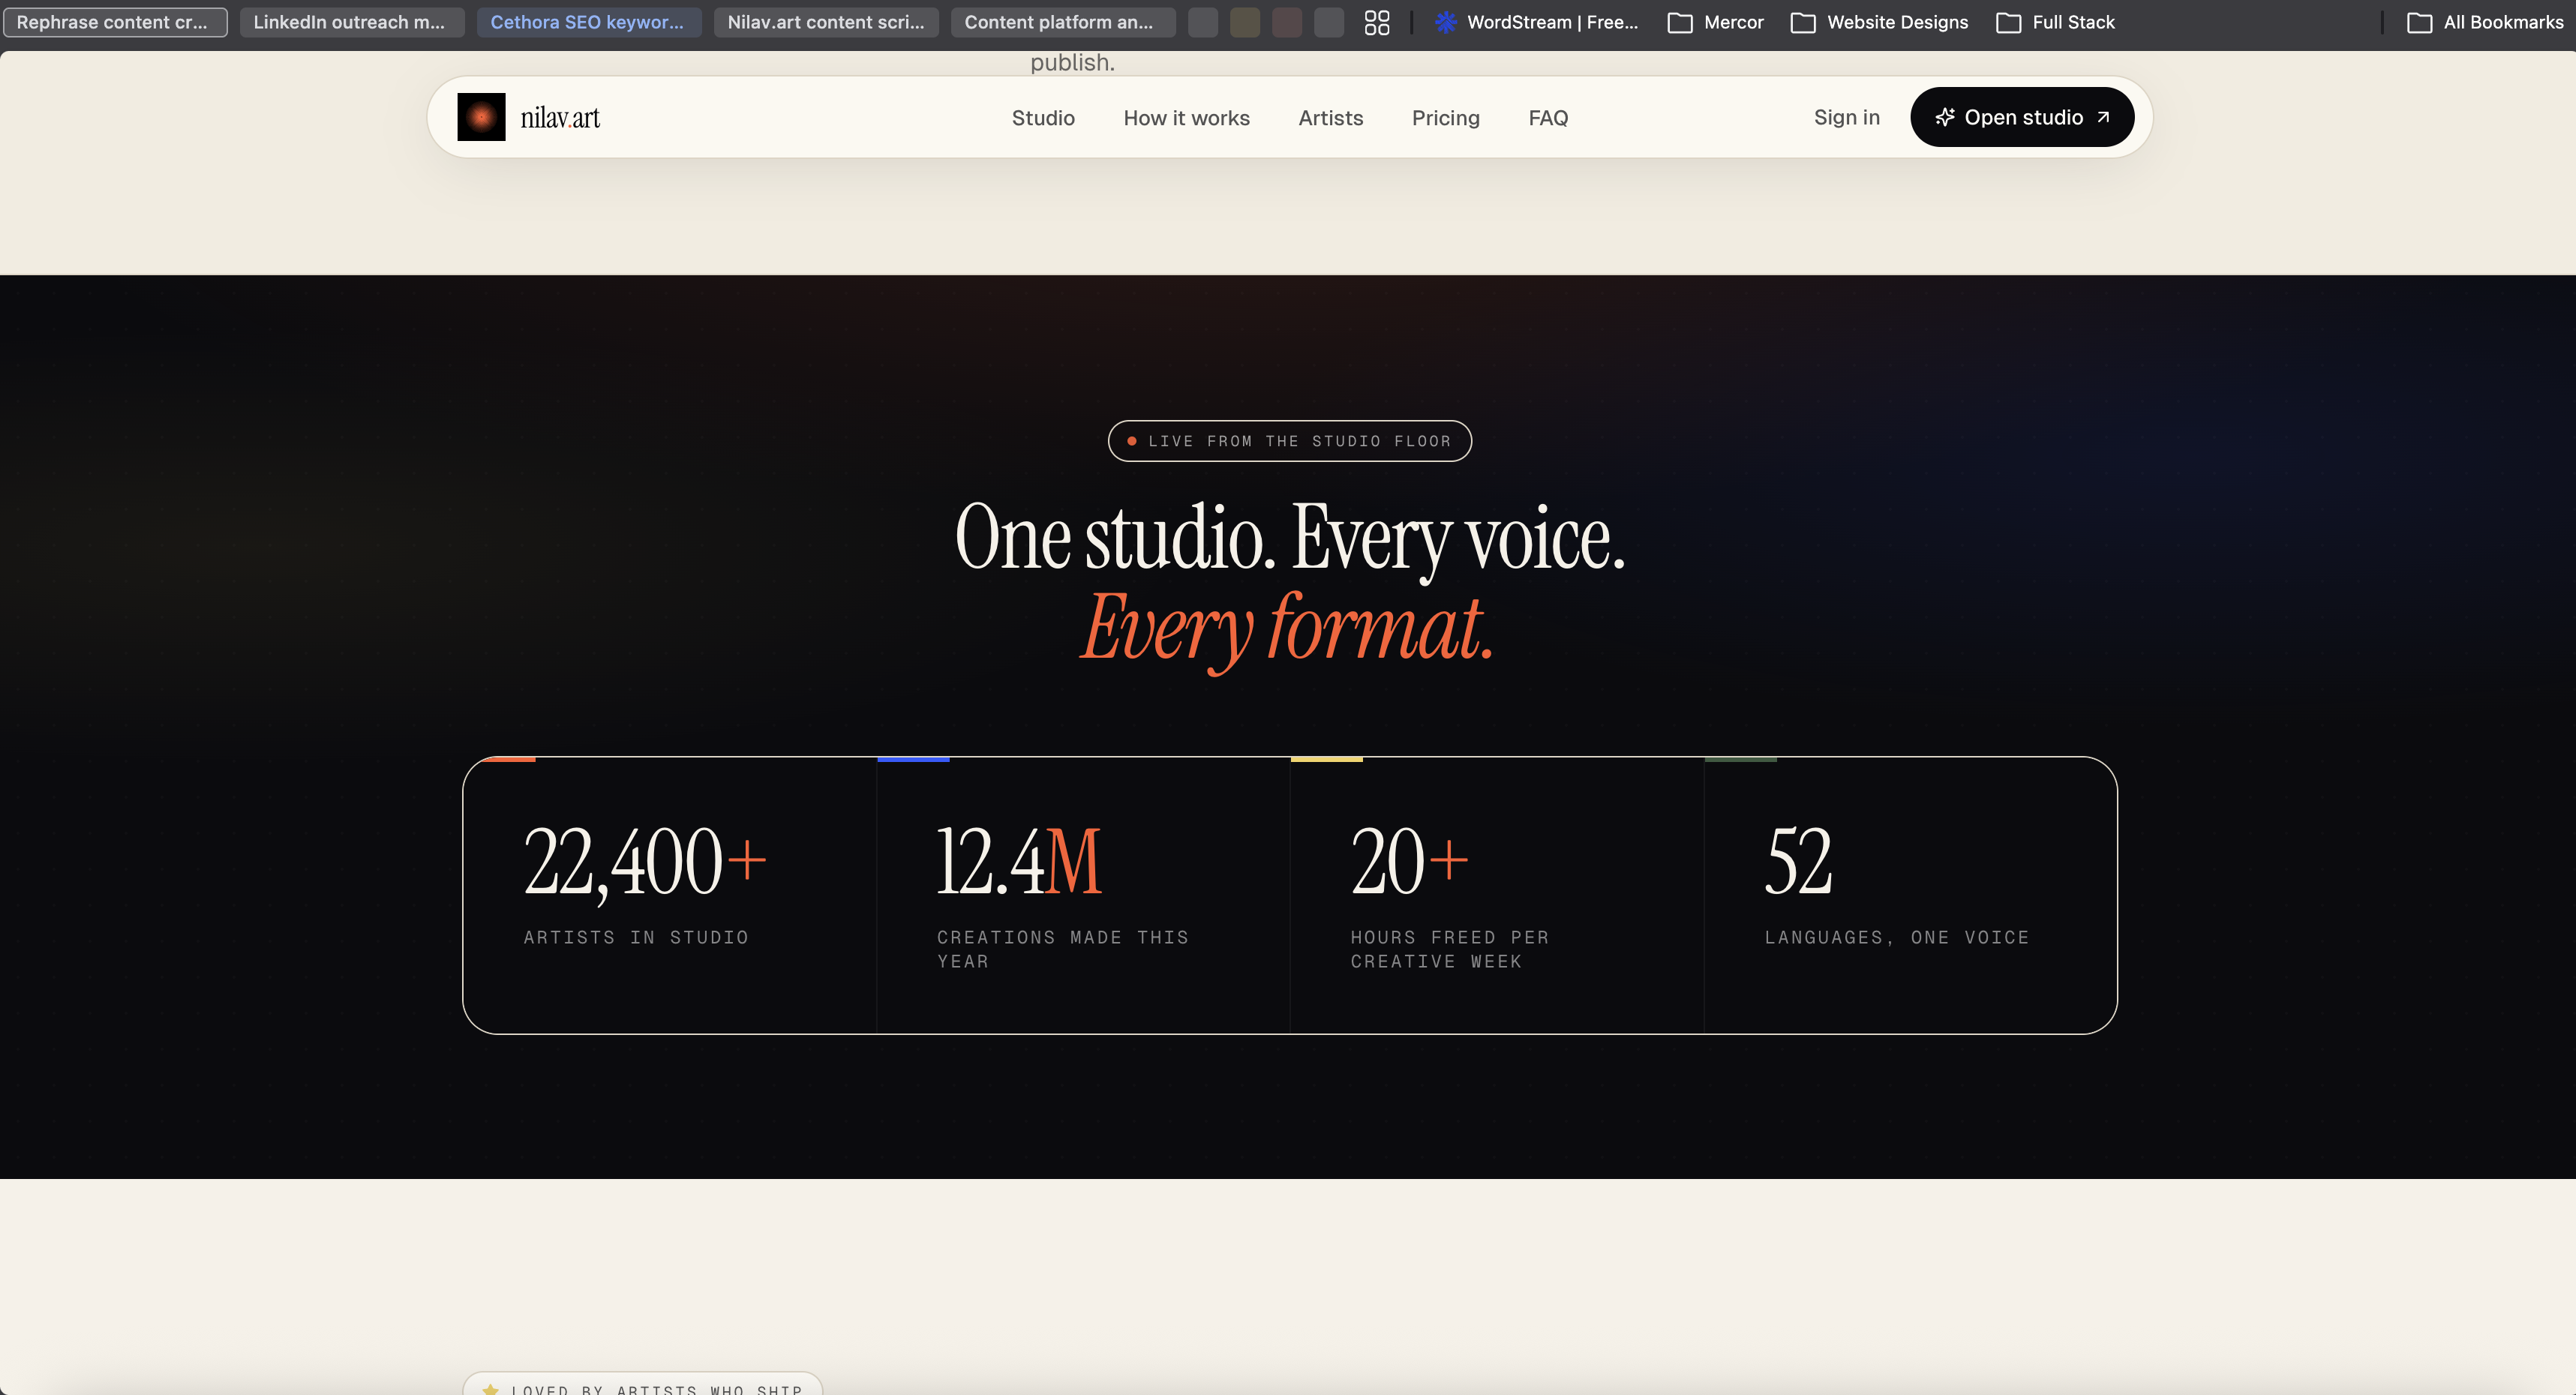Go to Studio nav link
Image resolution: width=2576 pixels, height=1395 pixels.
point(1043,118)
